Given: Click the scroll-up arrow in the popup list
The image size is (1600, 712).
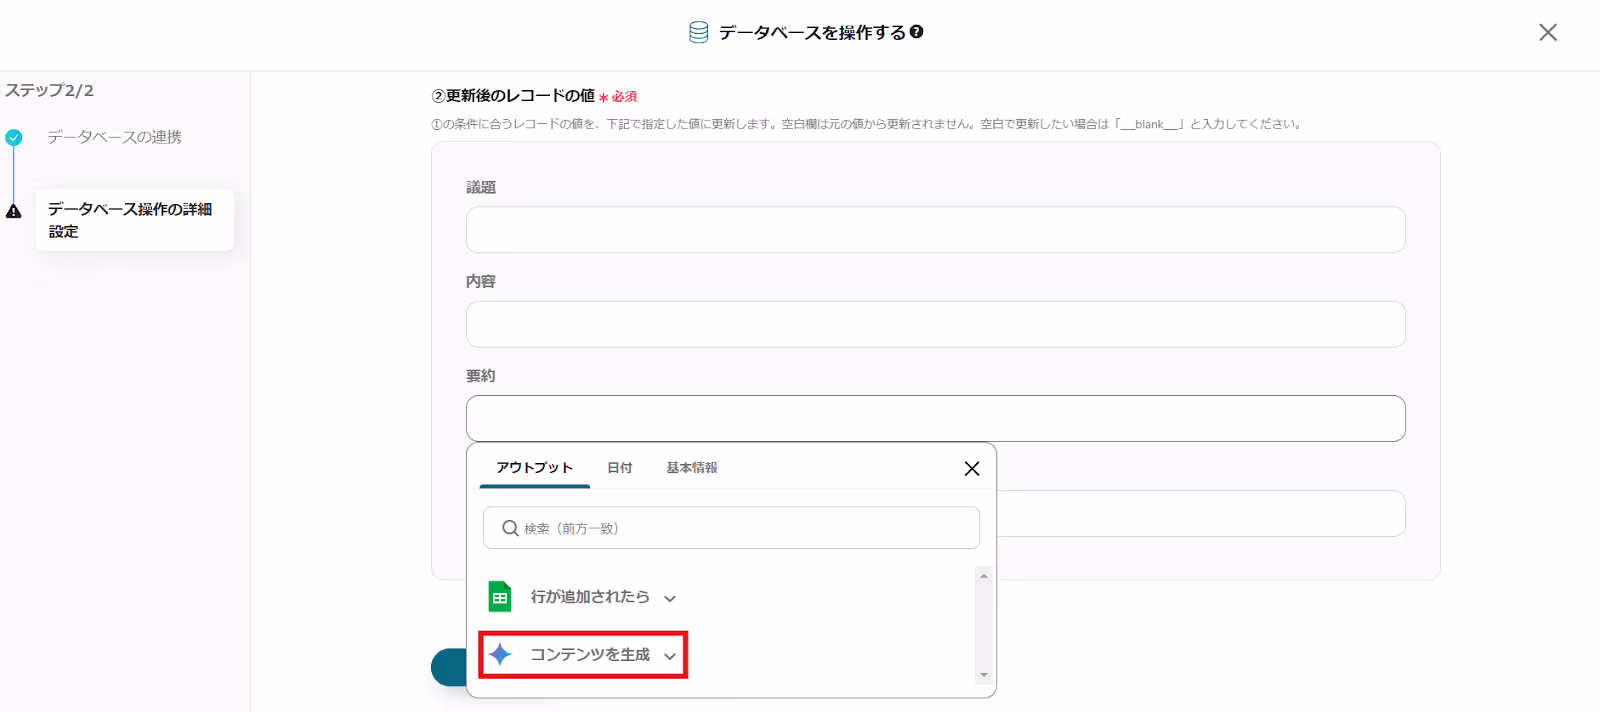Looking at the screenshot, I should (984, 576).
